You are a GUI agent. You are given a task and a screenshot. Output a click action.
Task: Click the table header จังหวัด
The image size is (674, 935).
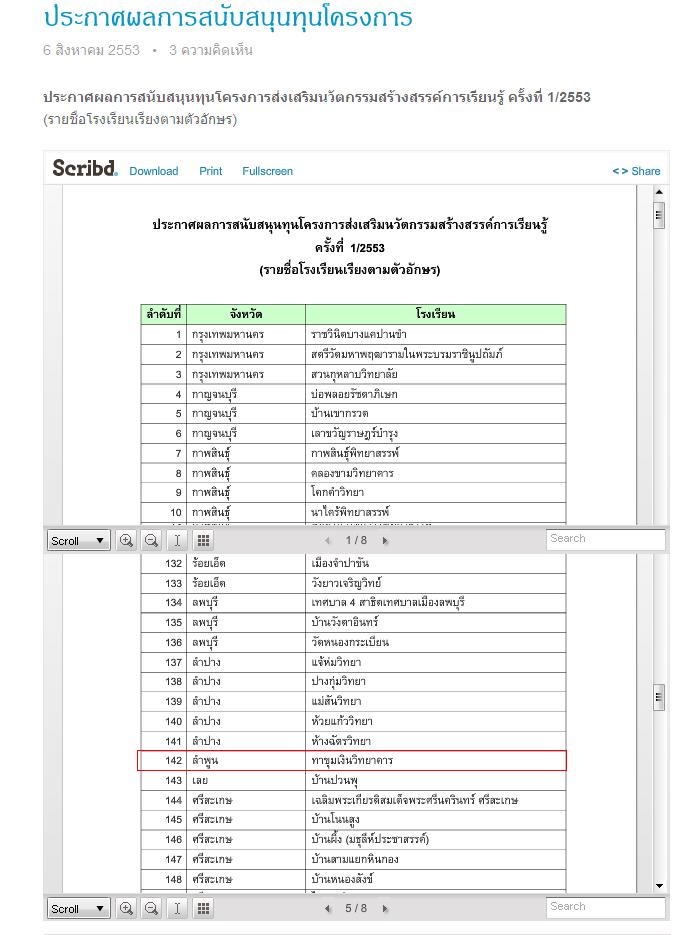coord(246,314)
